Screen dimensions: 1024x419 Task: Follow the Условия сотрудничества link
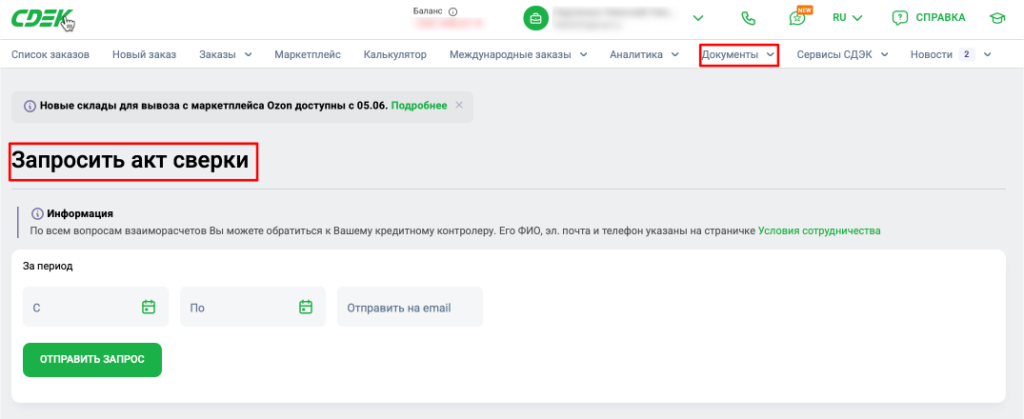tap(819, 230)
